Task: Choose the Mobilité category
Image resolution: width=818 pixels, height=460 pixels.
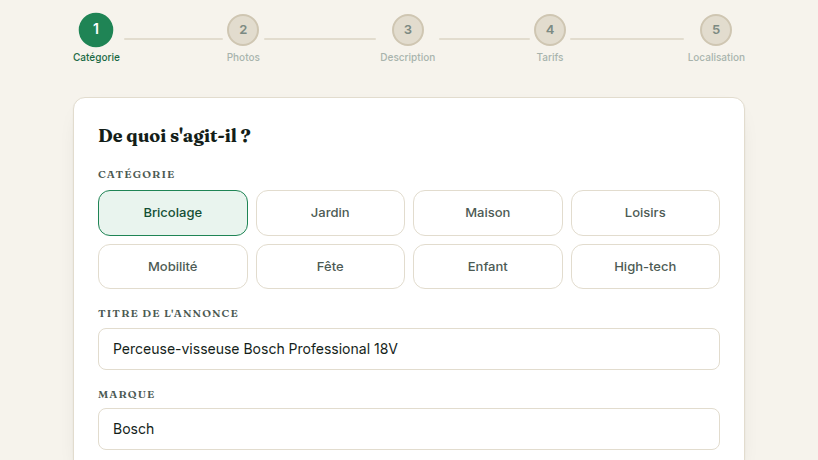Action: click(x=173, y=267)
